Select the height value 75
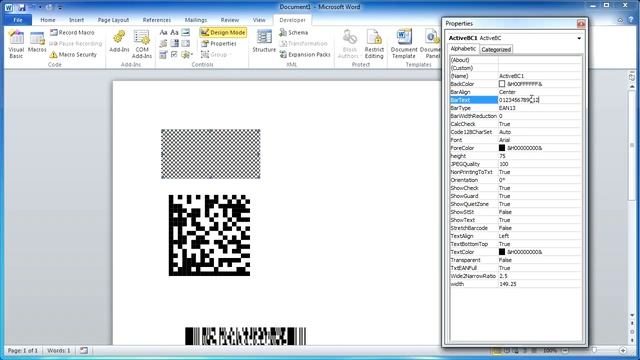640x360 pixels. (540, 156)
